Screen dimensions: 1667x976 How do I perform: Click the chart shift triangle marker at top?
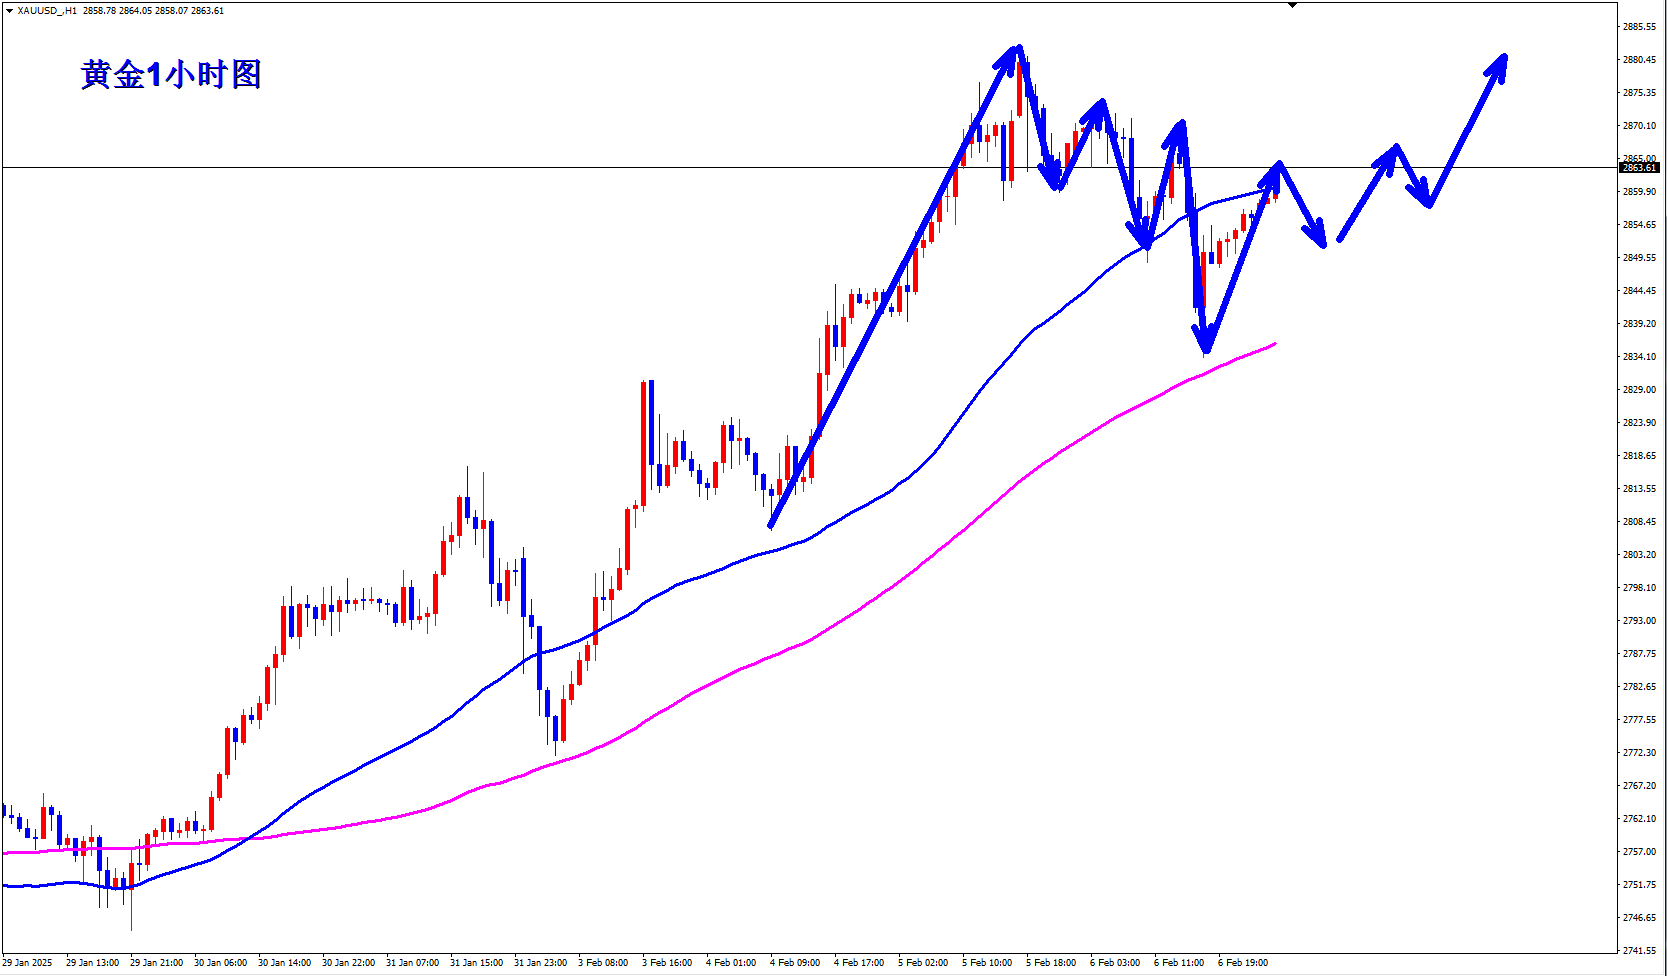click(1292, 6)
